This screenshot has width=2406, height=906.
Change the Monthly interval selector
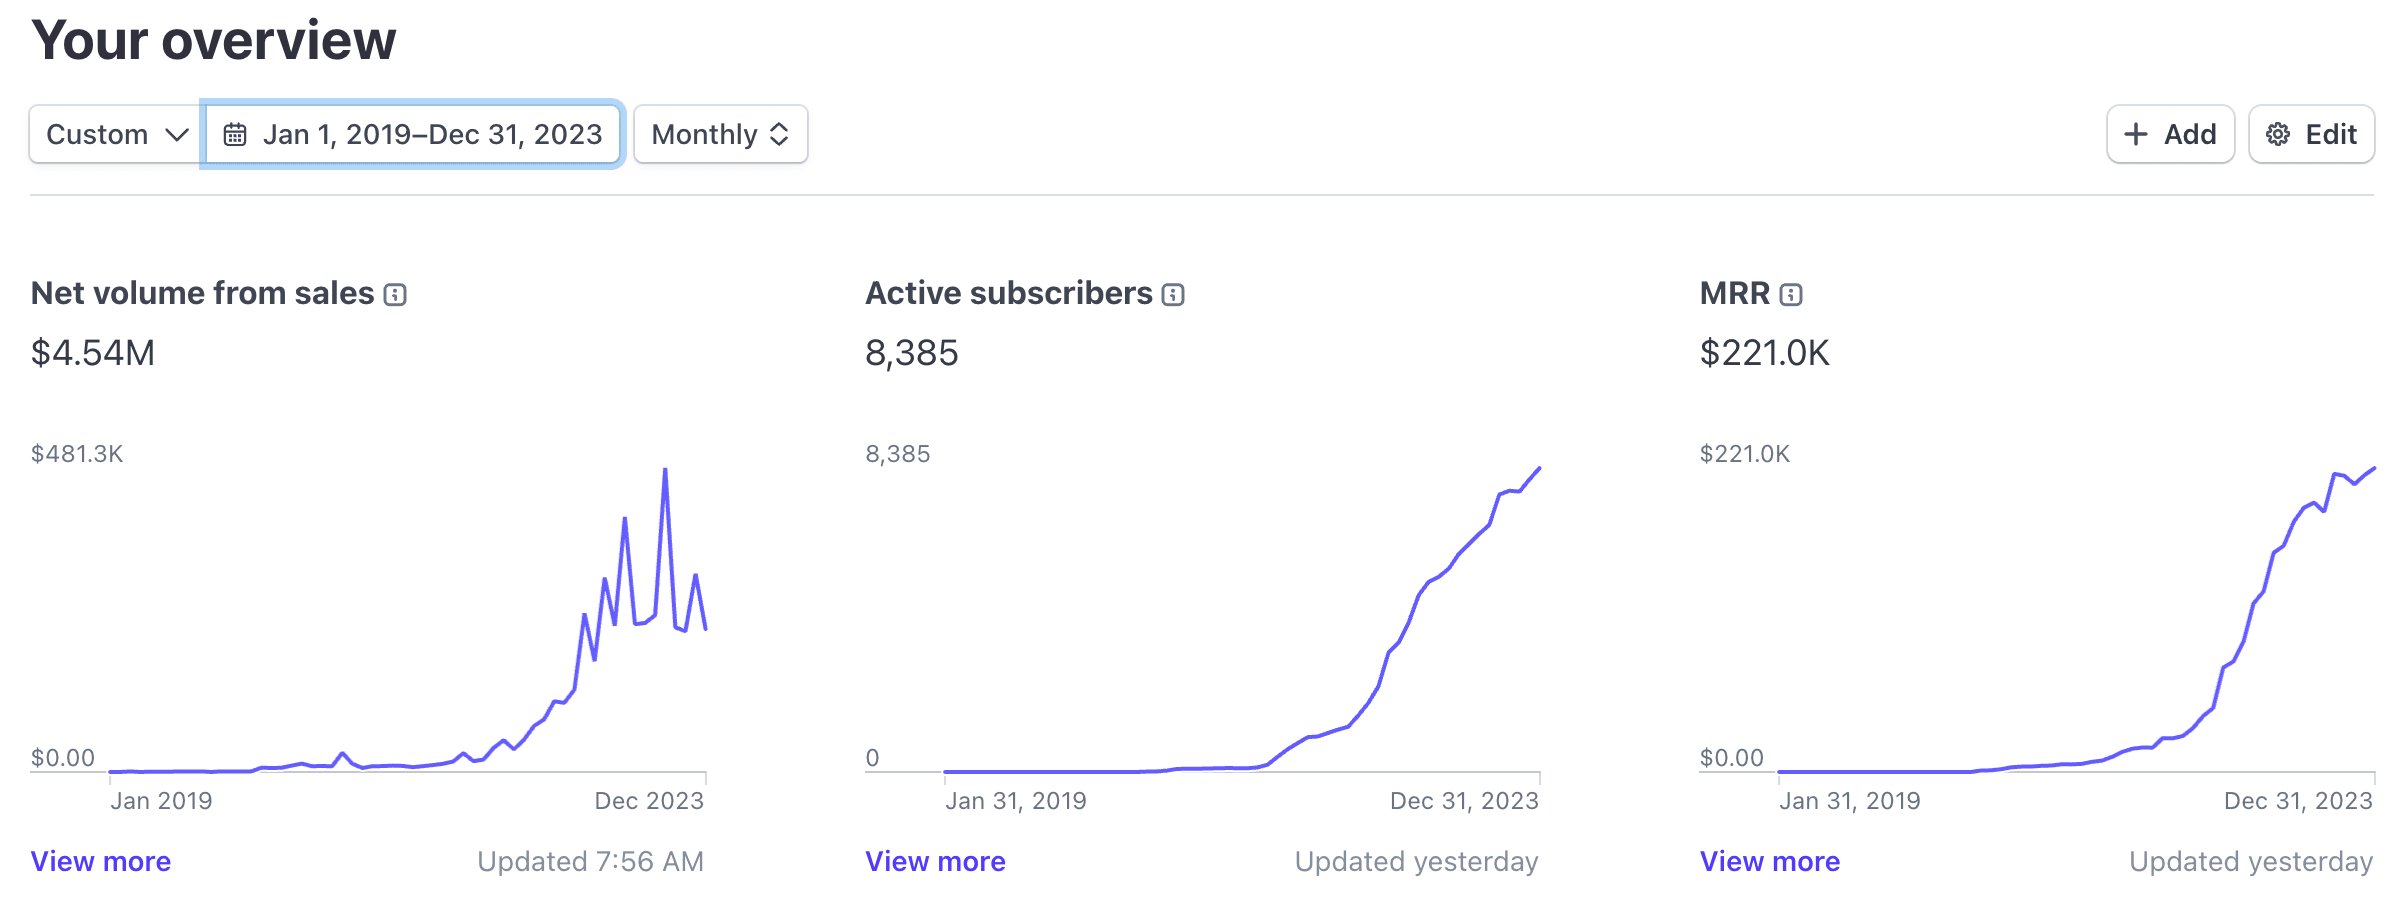click(x=720, y=134)
